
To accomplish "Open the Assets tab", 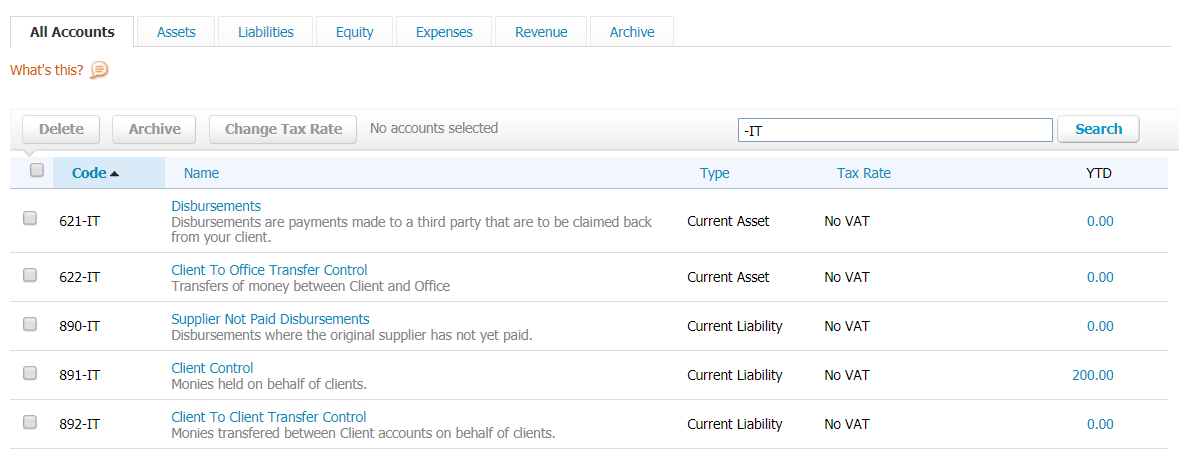I will pyautogui.click(x=176, y=32).
